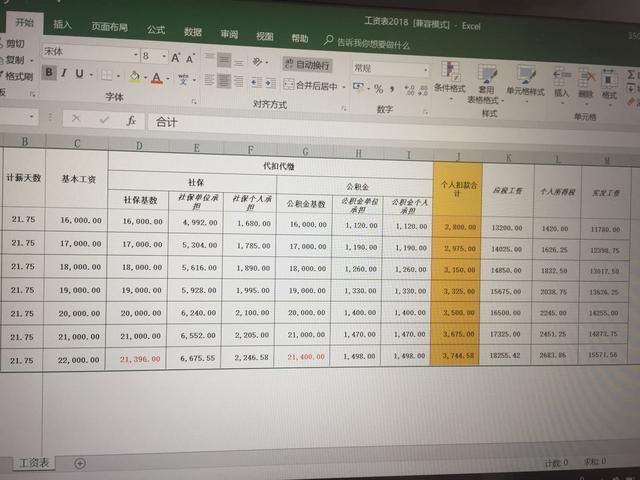Image resolution: width=640 pixels, height=480 pixels.
Task: Open the 数据 ribbon tab
Action: coord(193,32)
